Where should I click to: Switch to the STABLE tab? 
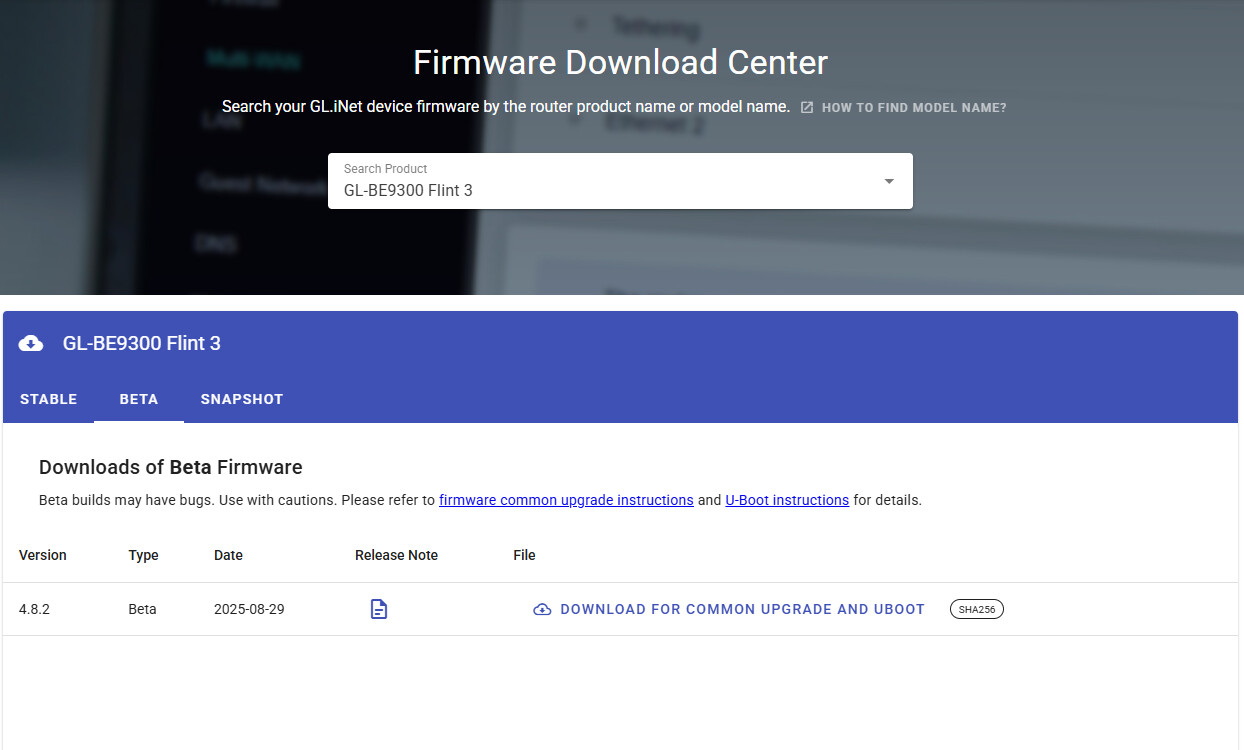tap(48, 399)
